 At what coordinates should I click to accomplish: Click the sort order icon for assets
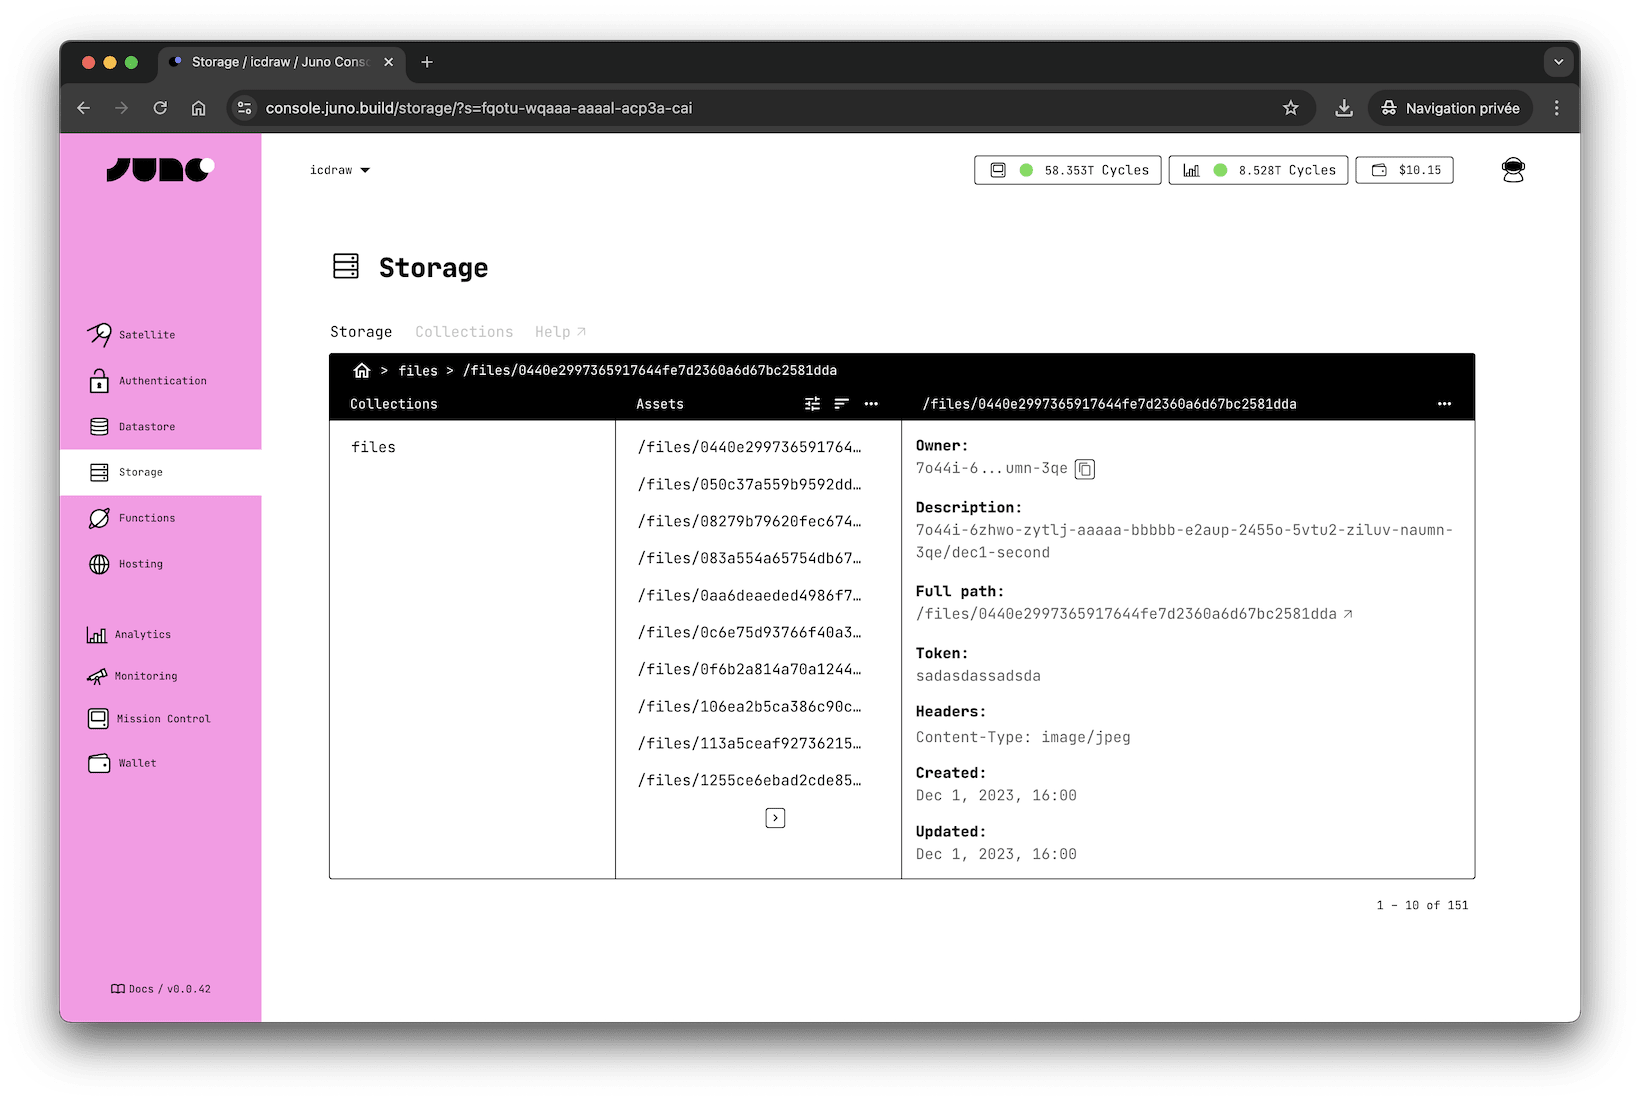[x=841, y=403]
